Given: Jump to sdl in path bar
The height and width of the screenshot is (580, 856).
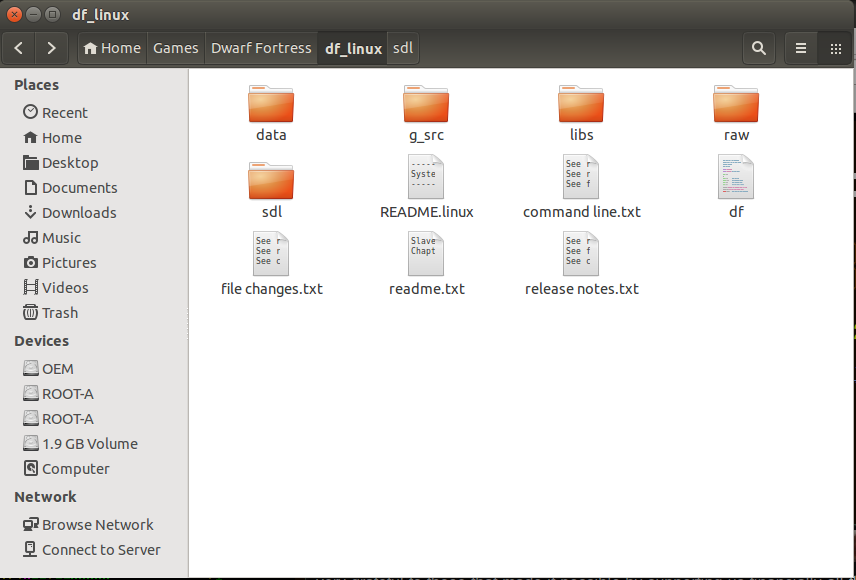Looking at the screenshot, I should point(403,48).
